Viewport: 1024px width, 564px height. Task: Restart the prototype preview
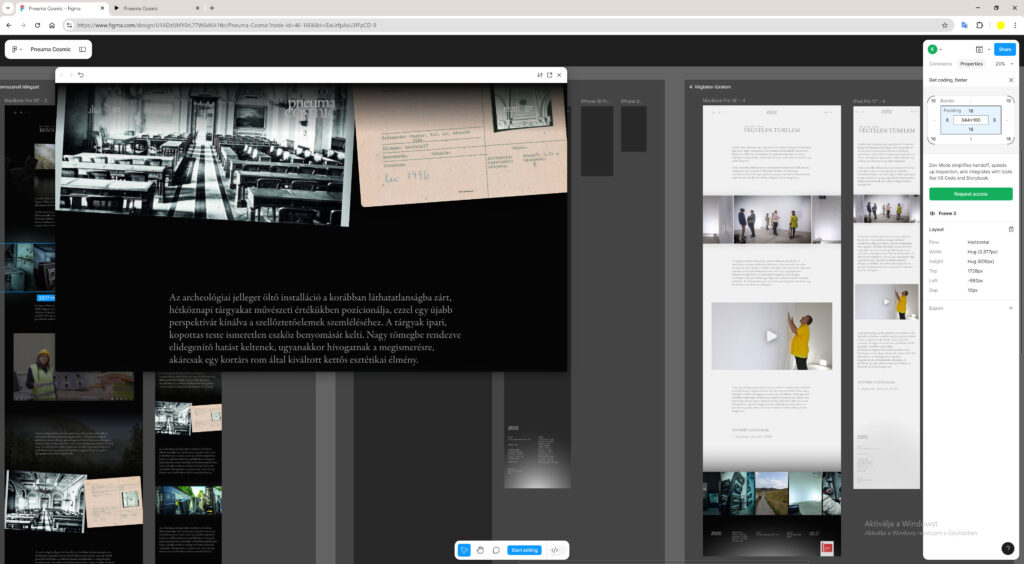(x=80, y=75)
